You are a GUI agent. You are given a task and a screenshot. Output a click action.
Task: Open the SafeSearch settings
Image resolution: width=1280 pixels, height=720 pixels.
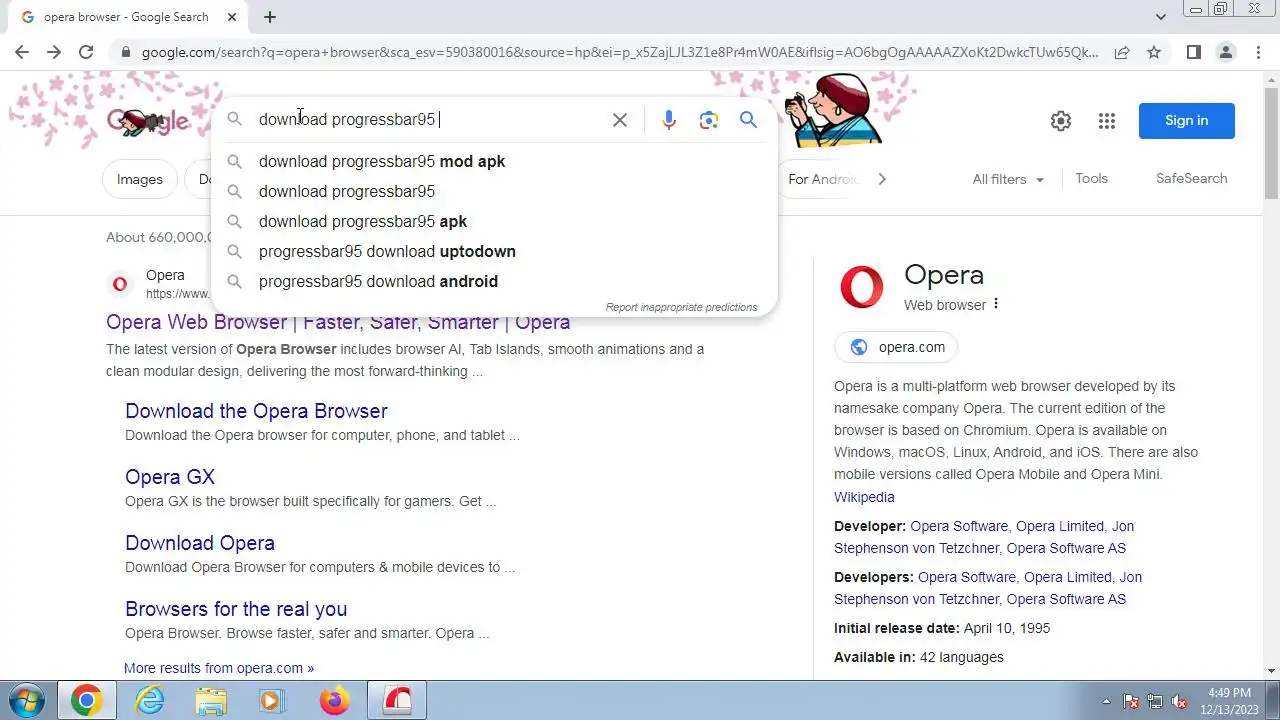click(1191, 178)
